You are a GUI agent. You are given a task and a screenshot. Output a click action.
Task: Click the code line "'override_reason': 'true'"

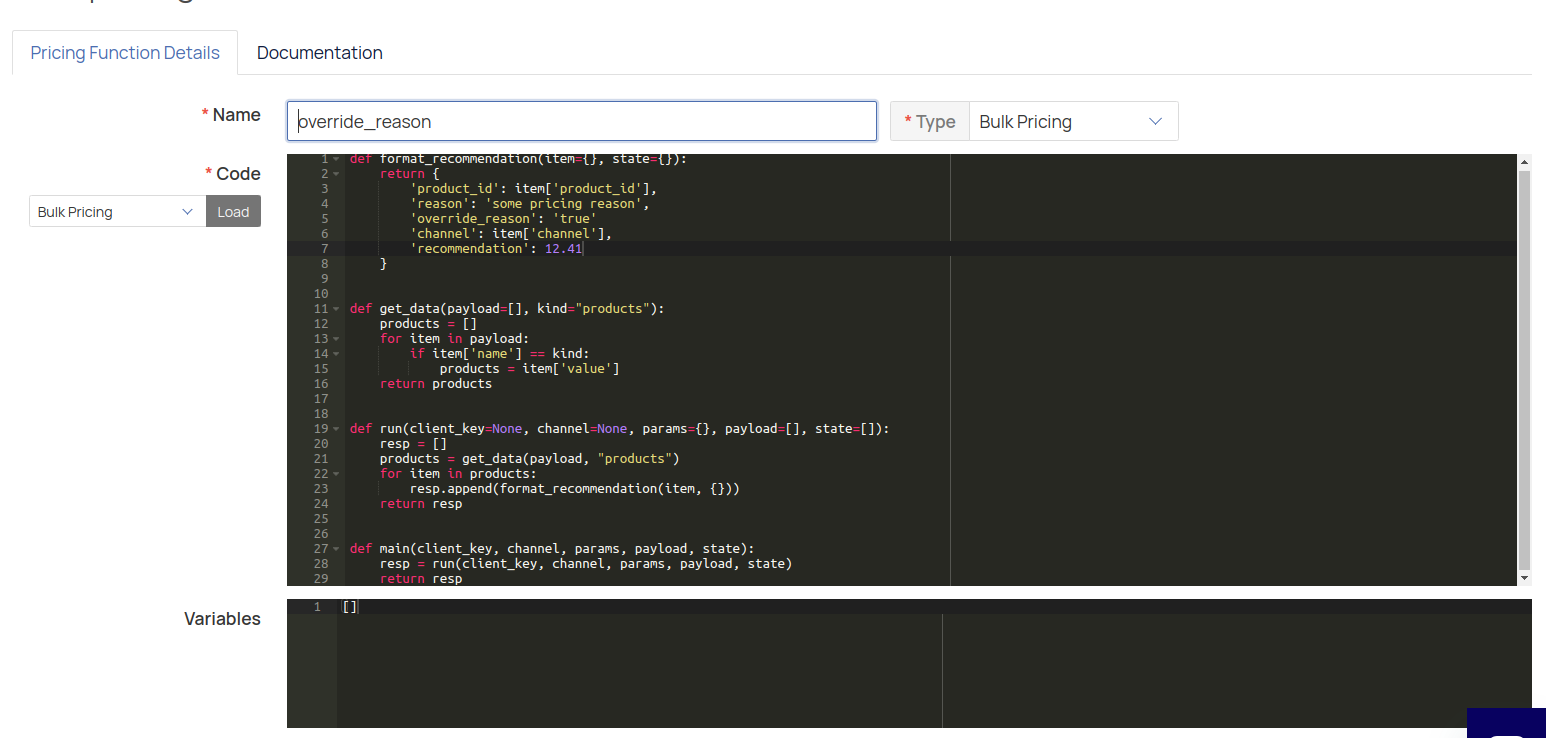pos(503,219)
